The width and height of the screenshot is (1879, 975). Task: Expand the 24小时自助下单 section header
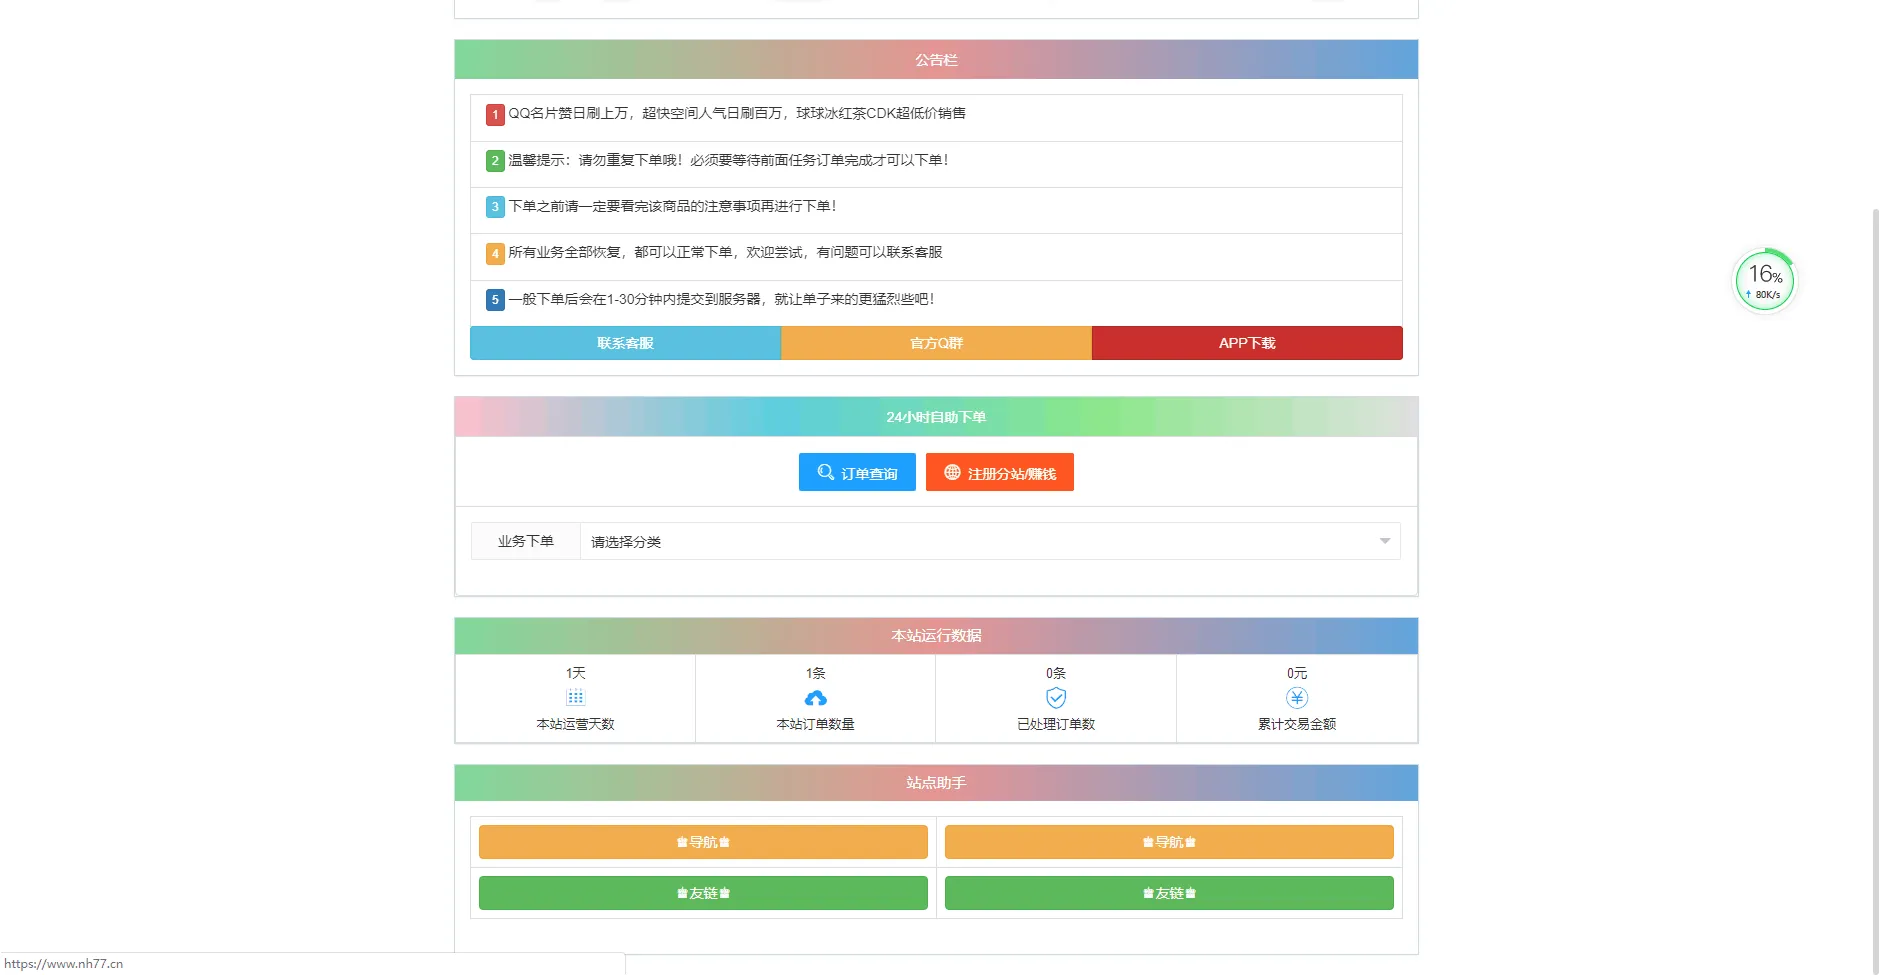coord(936,416)
